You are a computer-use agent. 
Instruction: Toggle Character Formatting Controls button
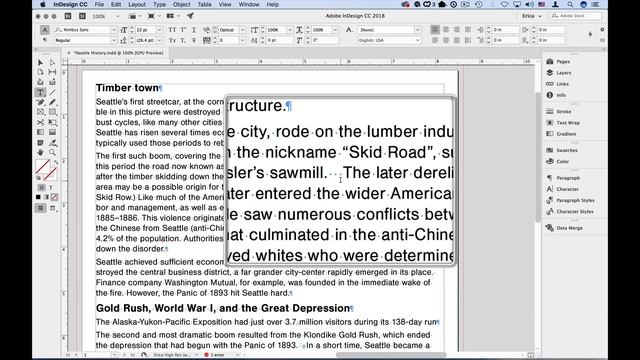45,30
